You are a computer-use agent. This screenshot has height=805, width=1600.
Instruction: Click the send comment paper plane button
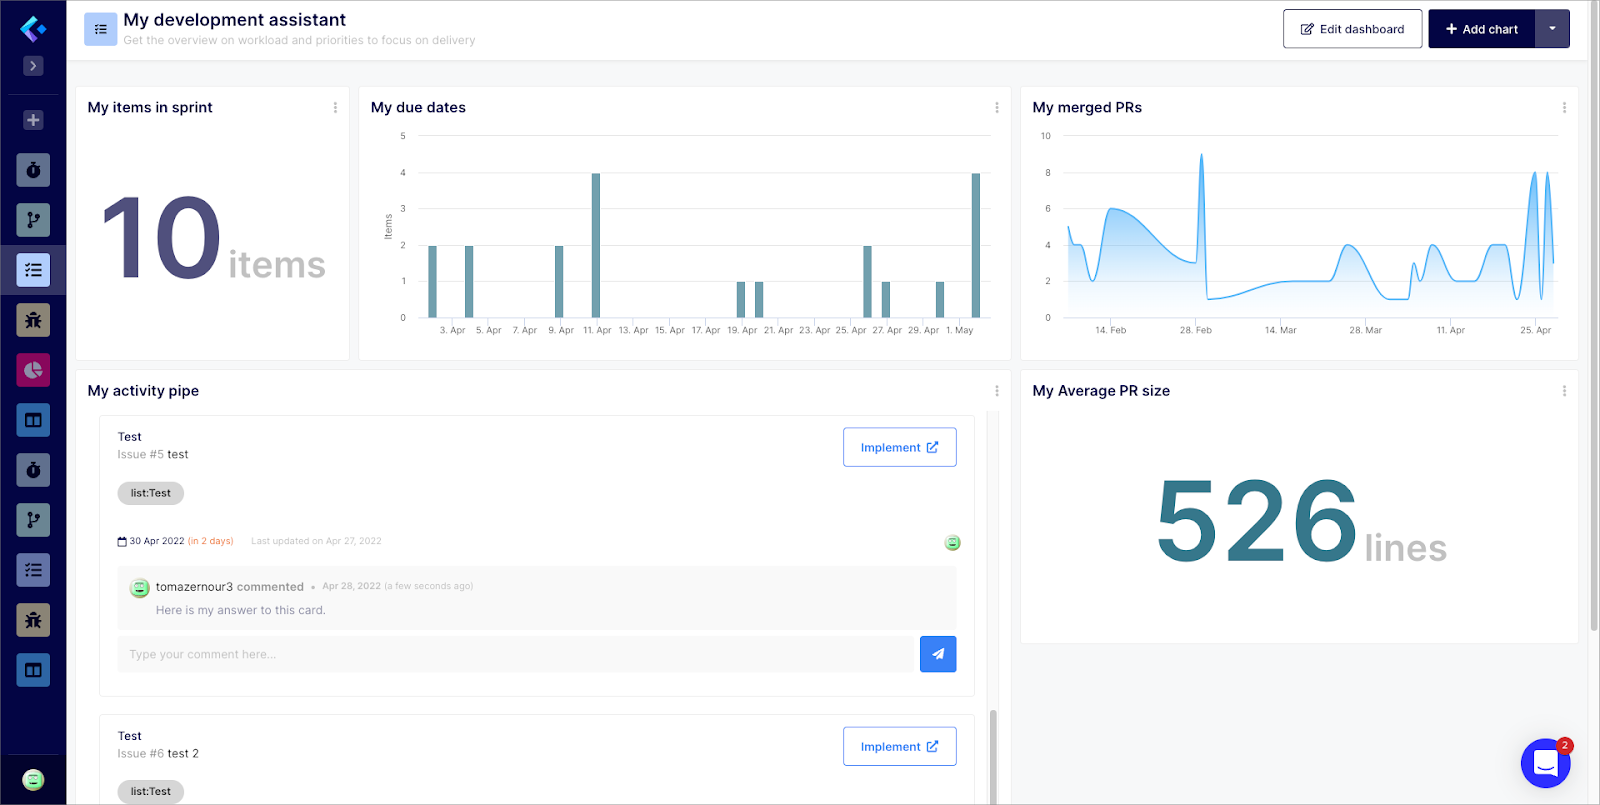point(937,654)
